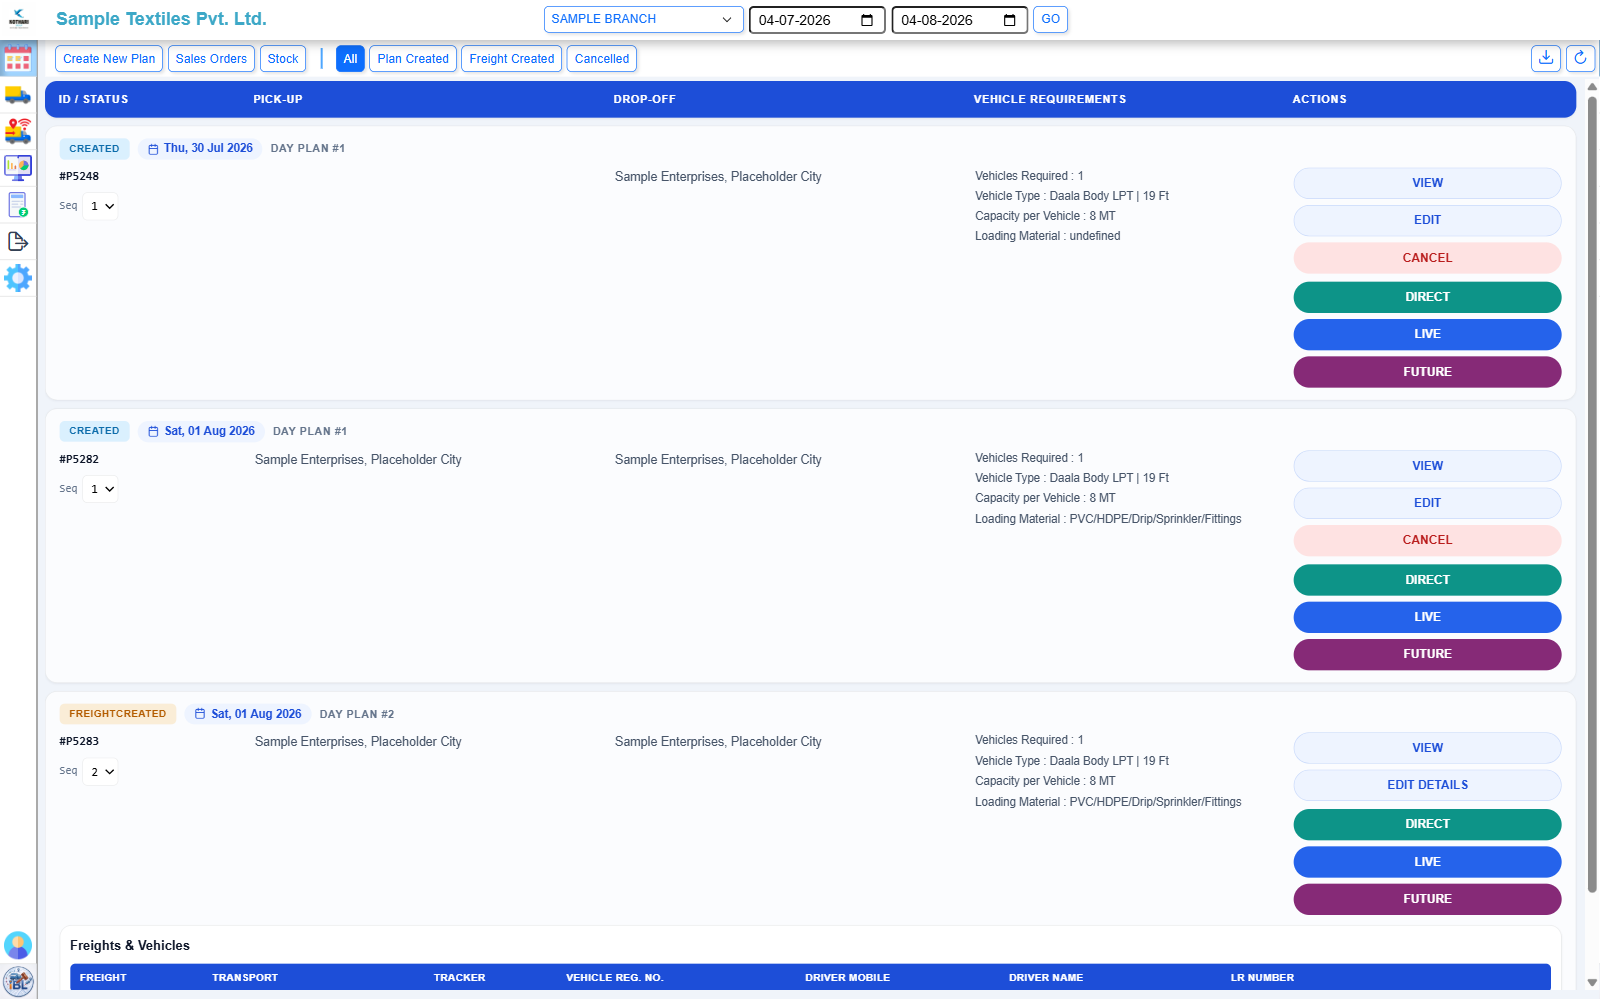Click LIVE for plan #P5283
Screen dimensions: 1600x1000
pyautogui.click(x=1427, y=862)
